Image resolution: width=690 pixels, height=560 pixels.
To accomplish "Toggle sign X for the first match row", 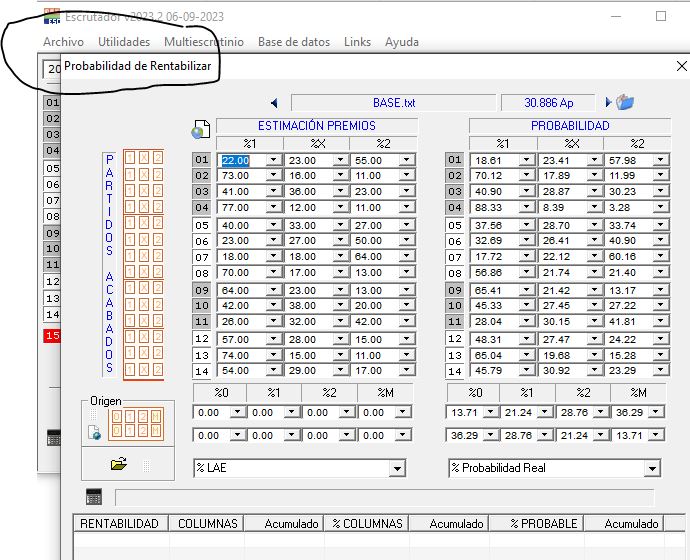I will coord(144,158).
